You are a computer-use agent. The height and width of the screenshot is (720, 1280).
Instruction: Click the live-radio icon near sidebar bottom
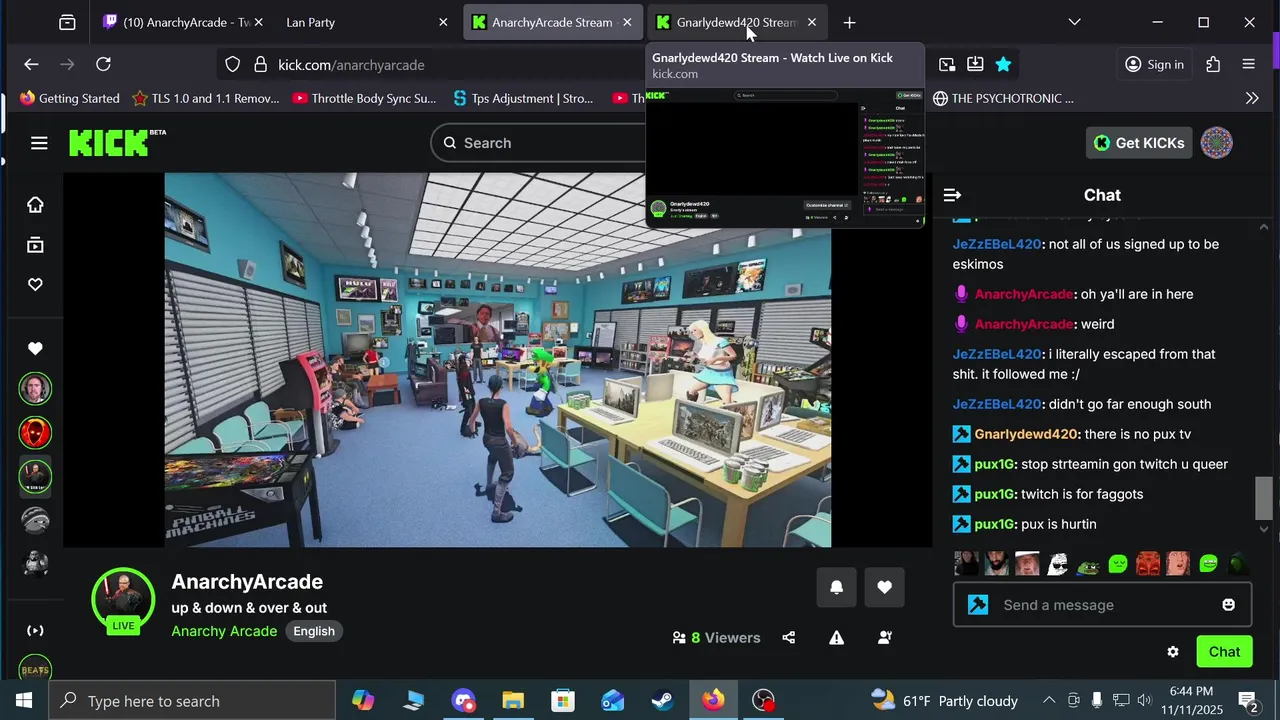(x=35, y=630)
